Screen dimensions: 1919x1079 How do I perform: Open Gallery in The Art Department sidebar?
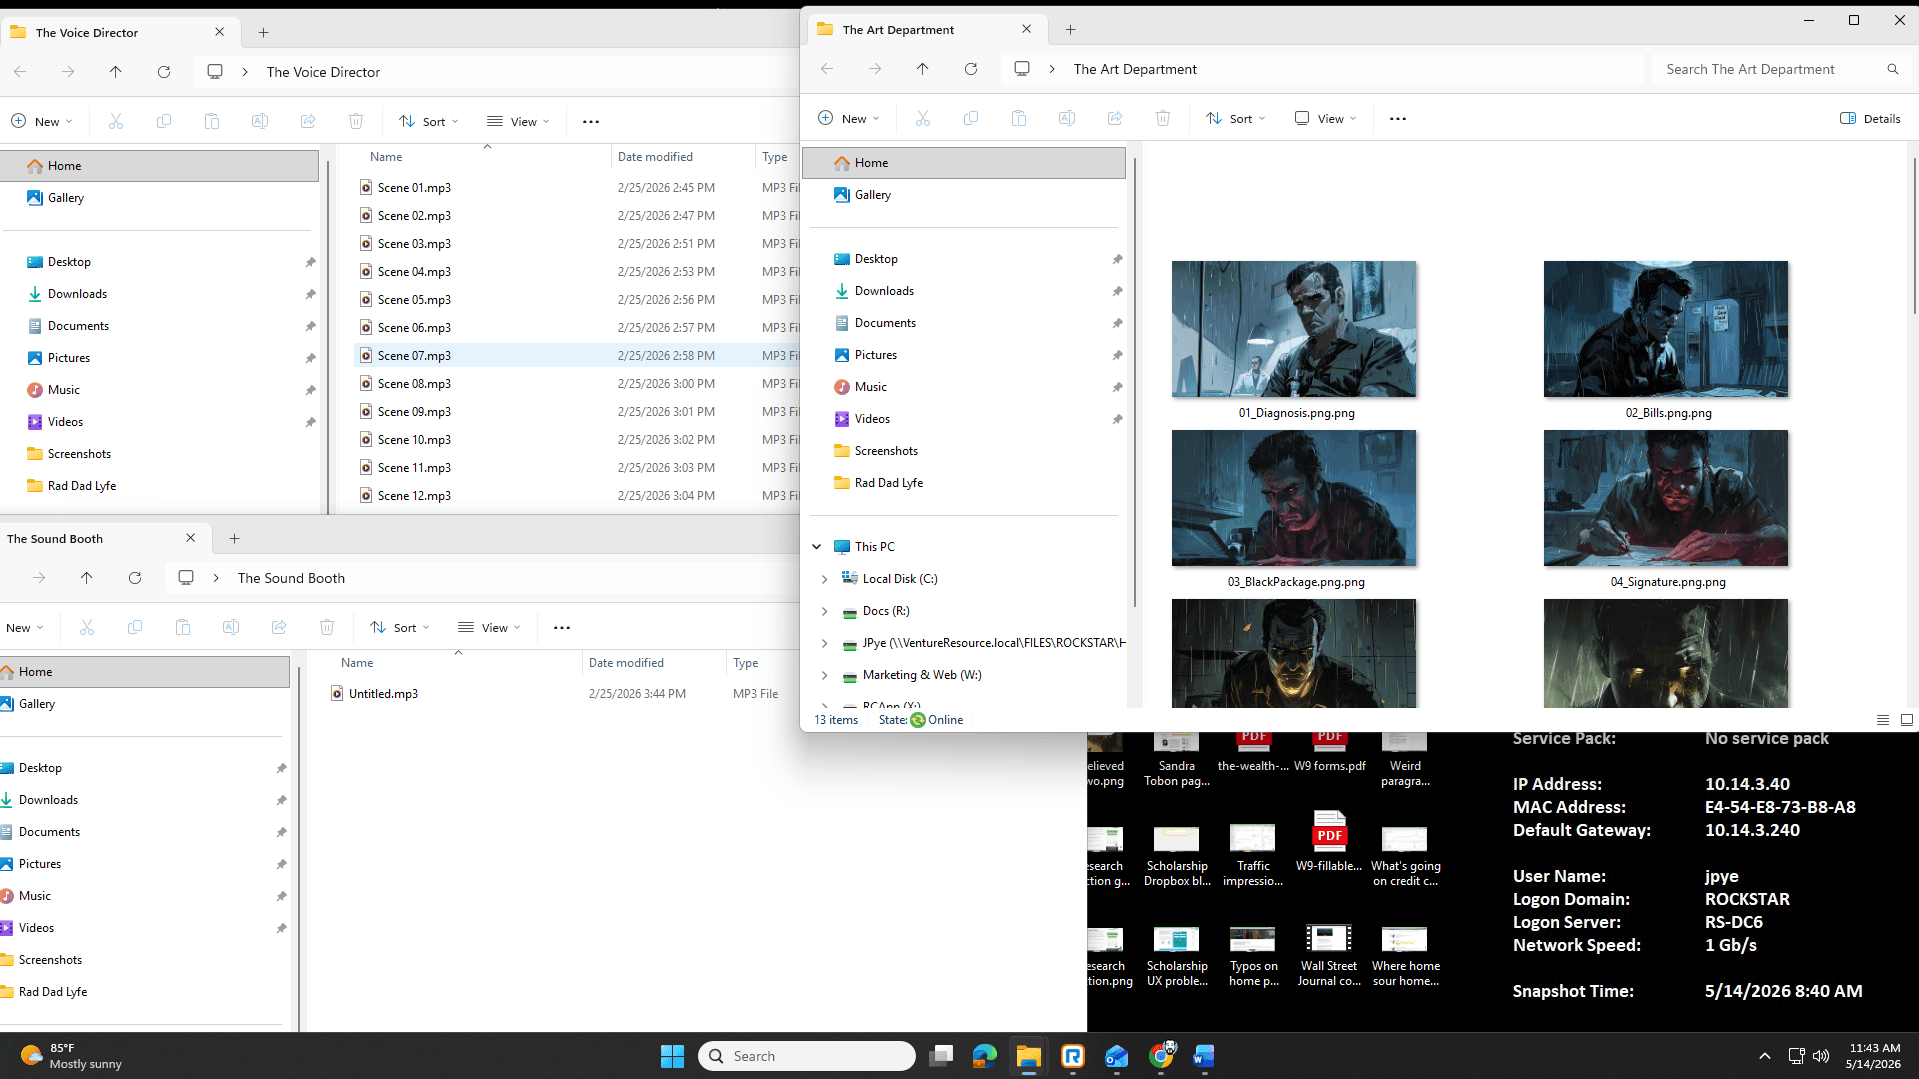(x=872, y=195)
